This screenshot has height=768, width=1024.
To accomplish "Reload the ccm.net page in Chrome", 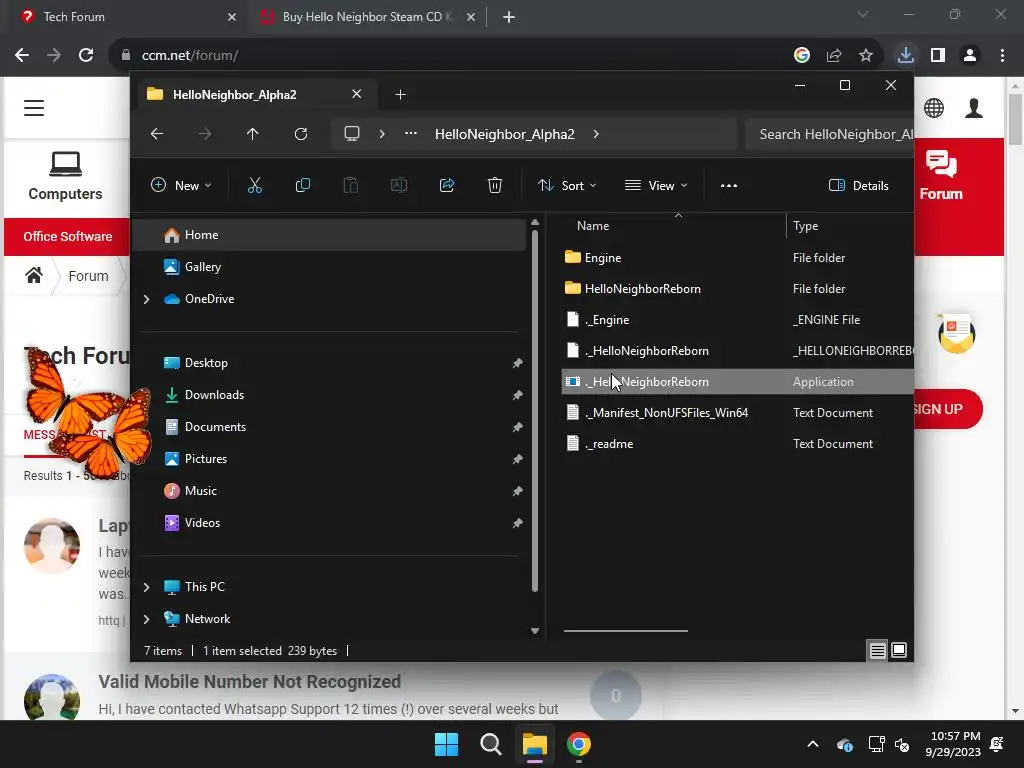I will click(x=86, y=56).
